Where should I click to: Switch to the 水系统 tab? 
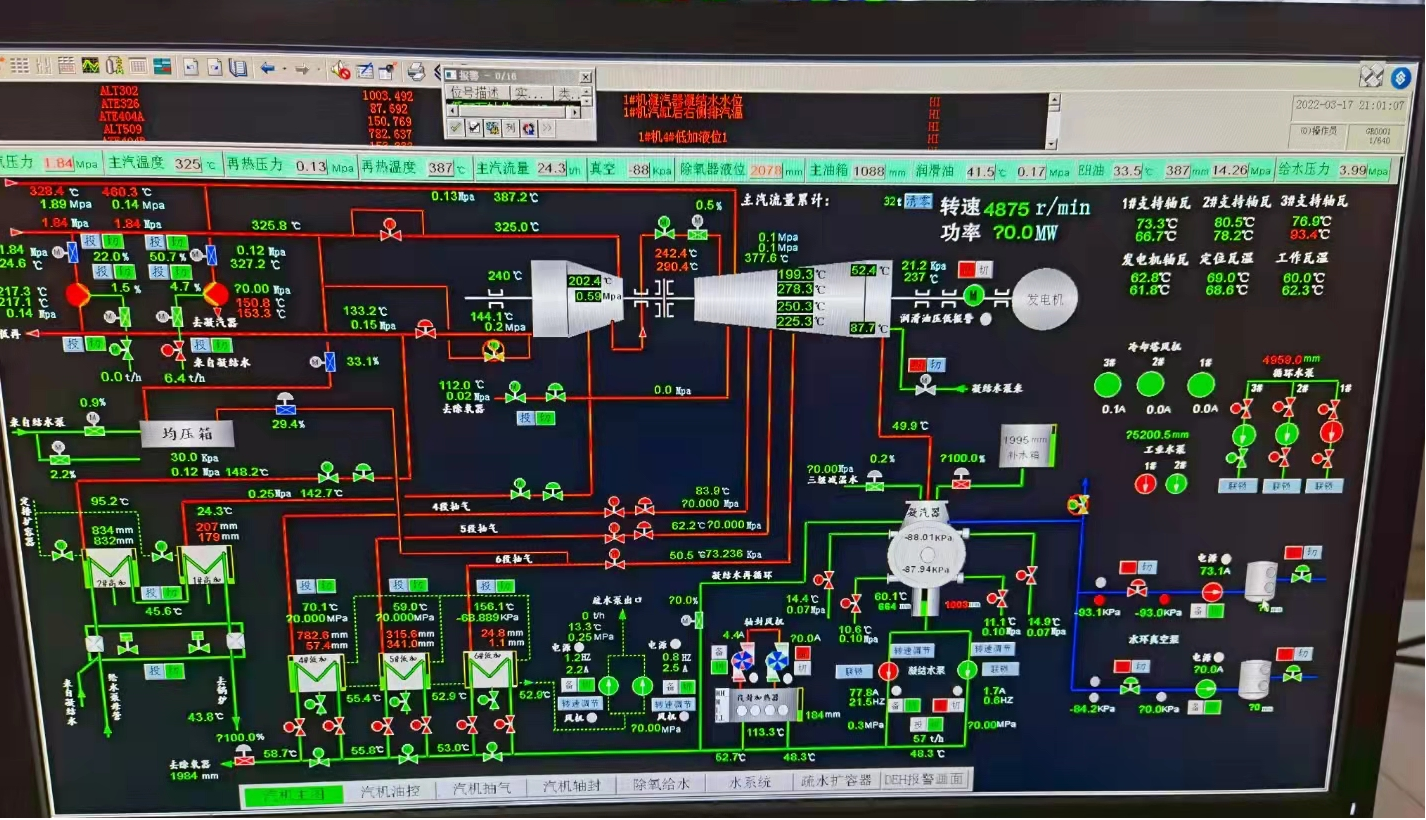(748, 783)
